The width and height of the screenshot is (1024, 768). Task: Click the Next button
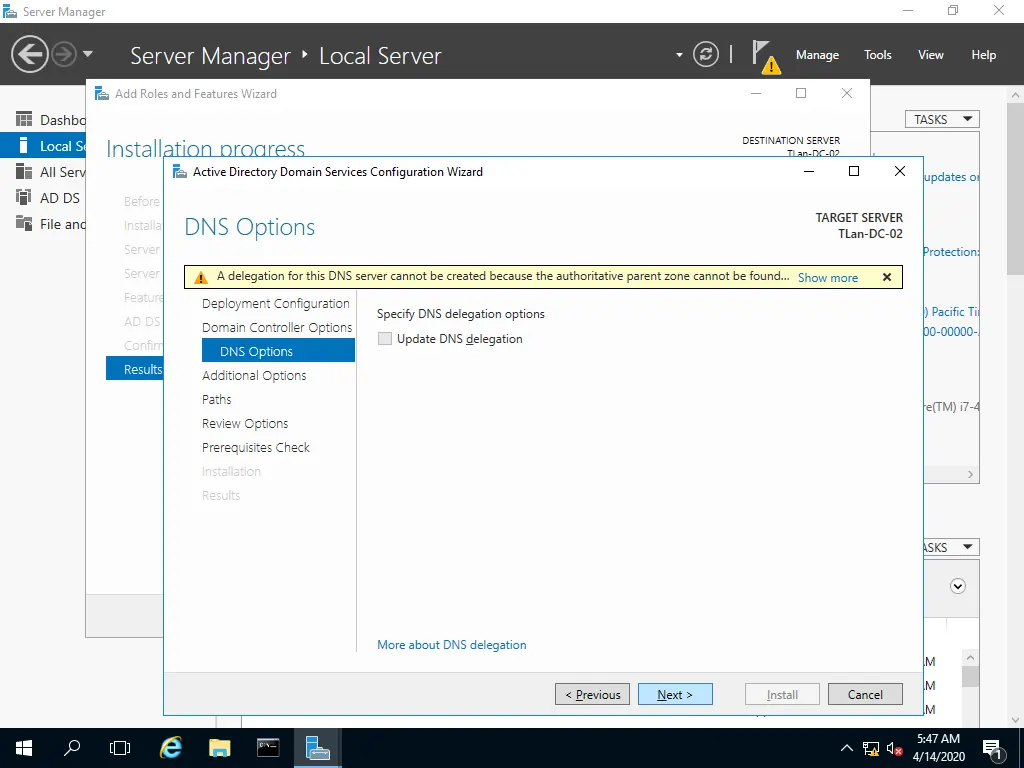[675, 694]
